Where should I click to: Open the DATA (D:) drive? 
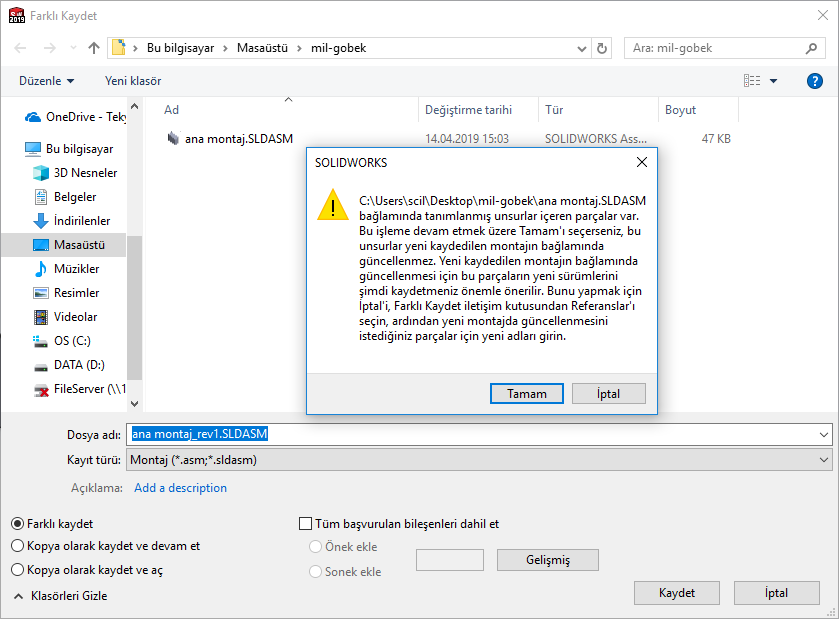coord(69,365)
